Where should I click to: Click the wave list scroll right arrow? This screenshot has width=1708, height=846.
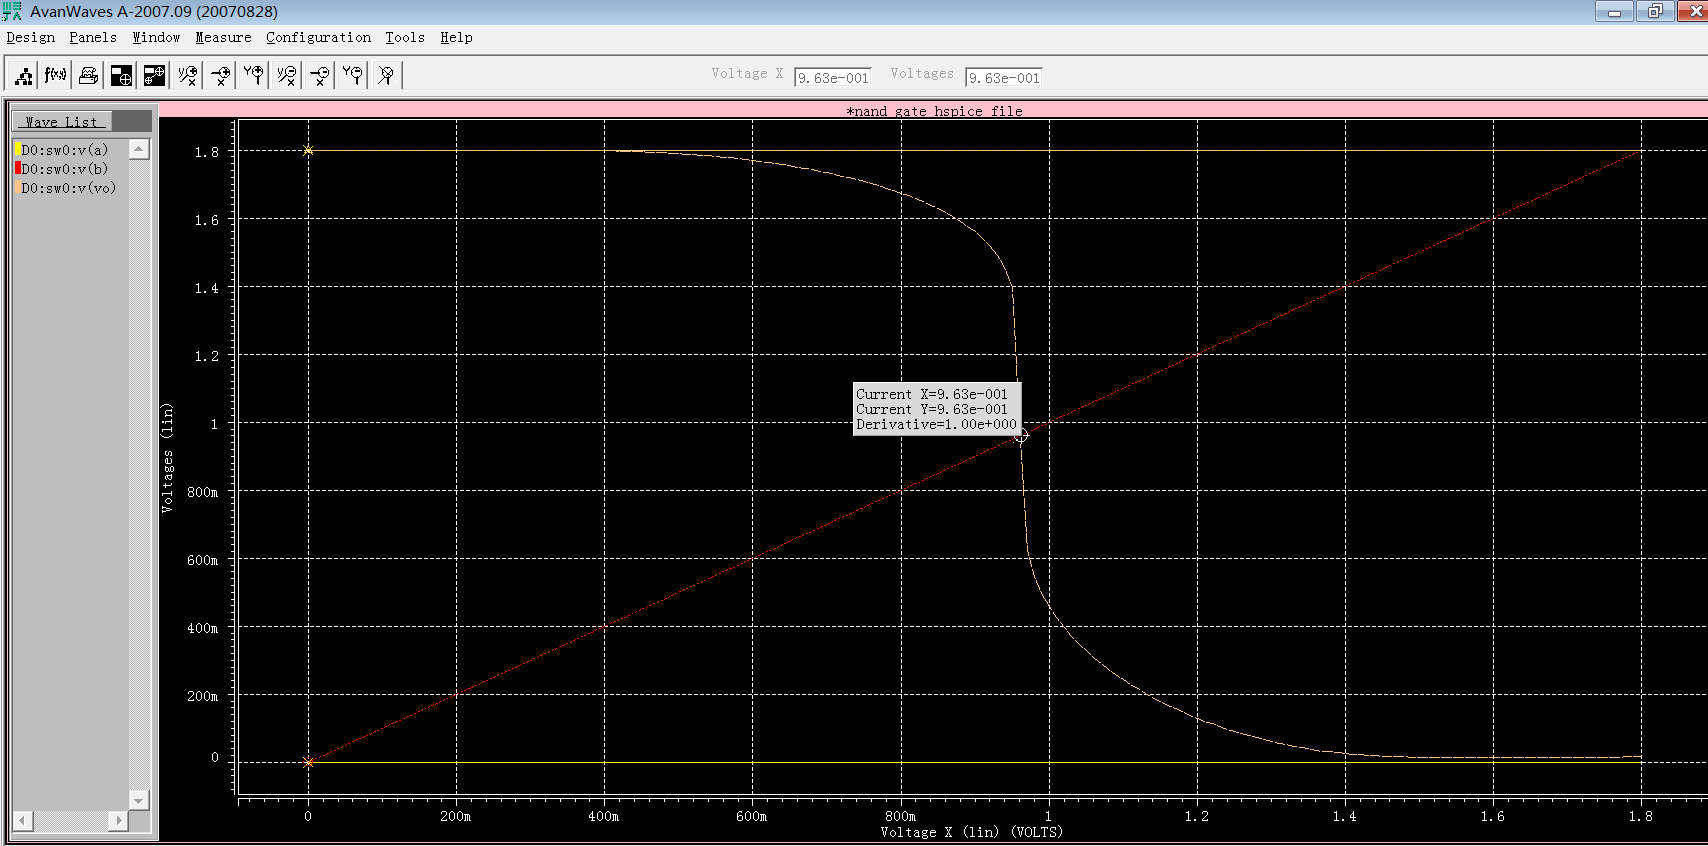point(118,820)
